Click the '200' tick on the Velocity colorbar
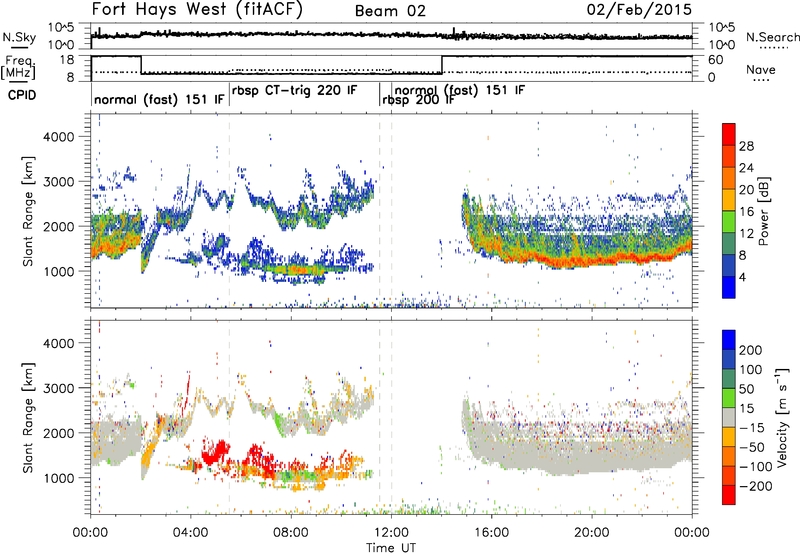The image size is (800, 554). [751, 350]
